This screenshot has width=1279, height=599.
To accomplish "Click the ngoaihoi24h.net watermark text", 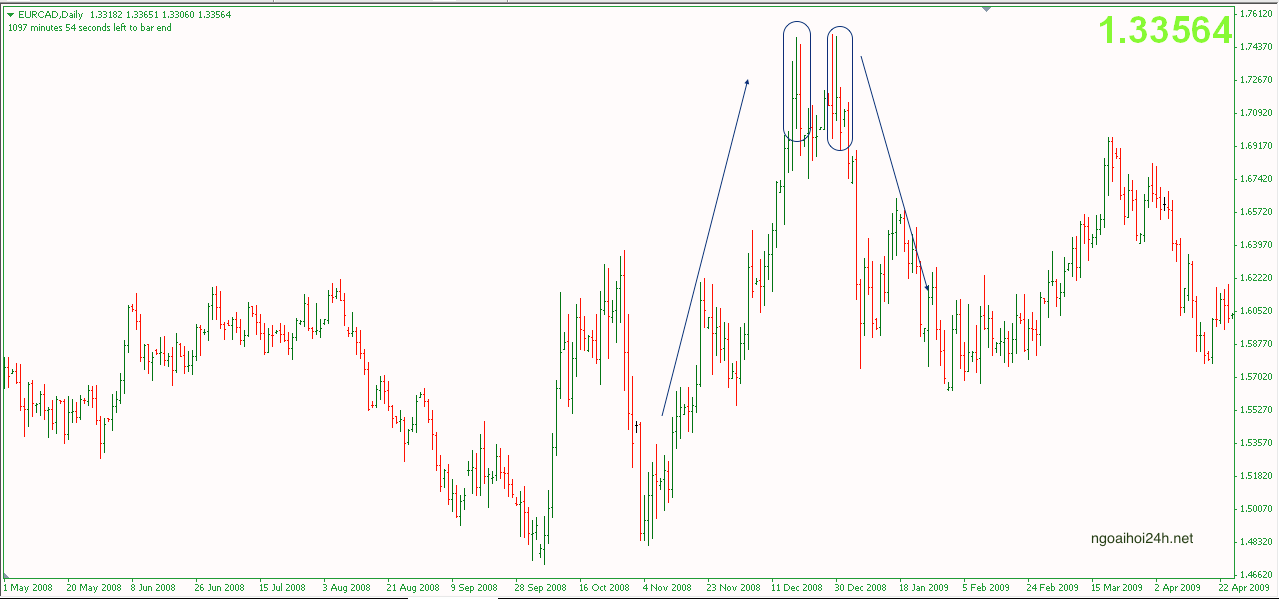I will click(x=1142, y=538).
